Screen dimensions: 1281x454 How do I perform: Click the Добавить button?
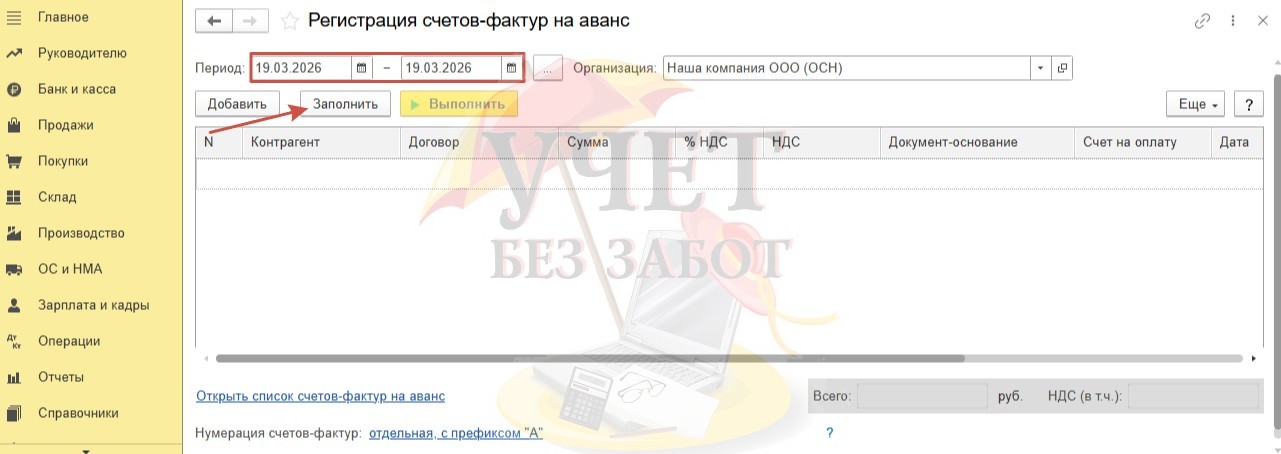pyautogui.click(x=237, y=104)
